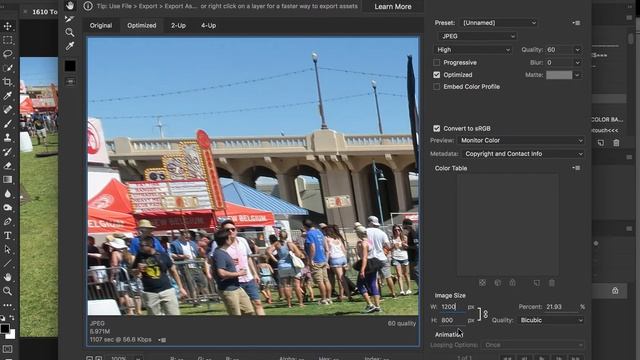Select the Path Selection tool

(x=7, y=249)
